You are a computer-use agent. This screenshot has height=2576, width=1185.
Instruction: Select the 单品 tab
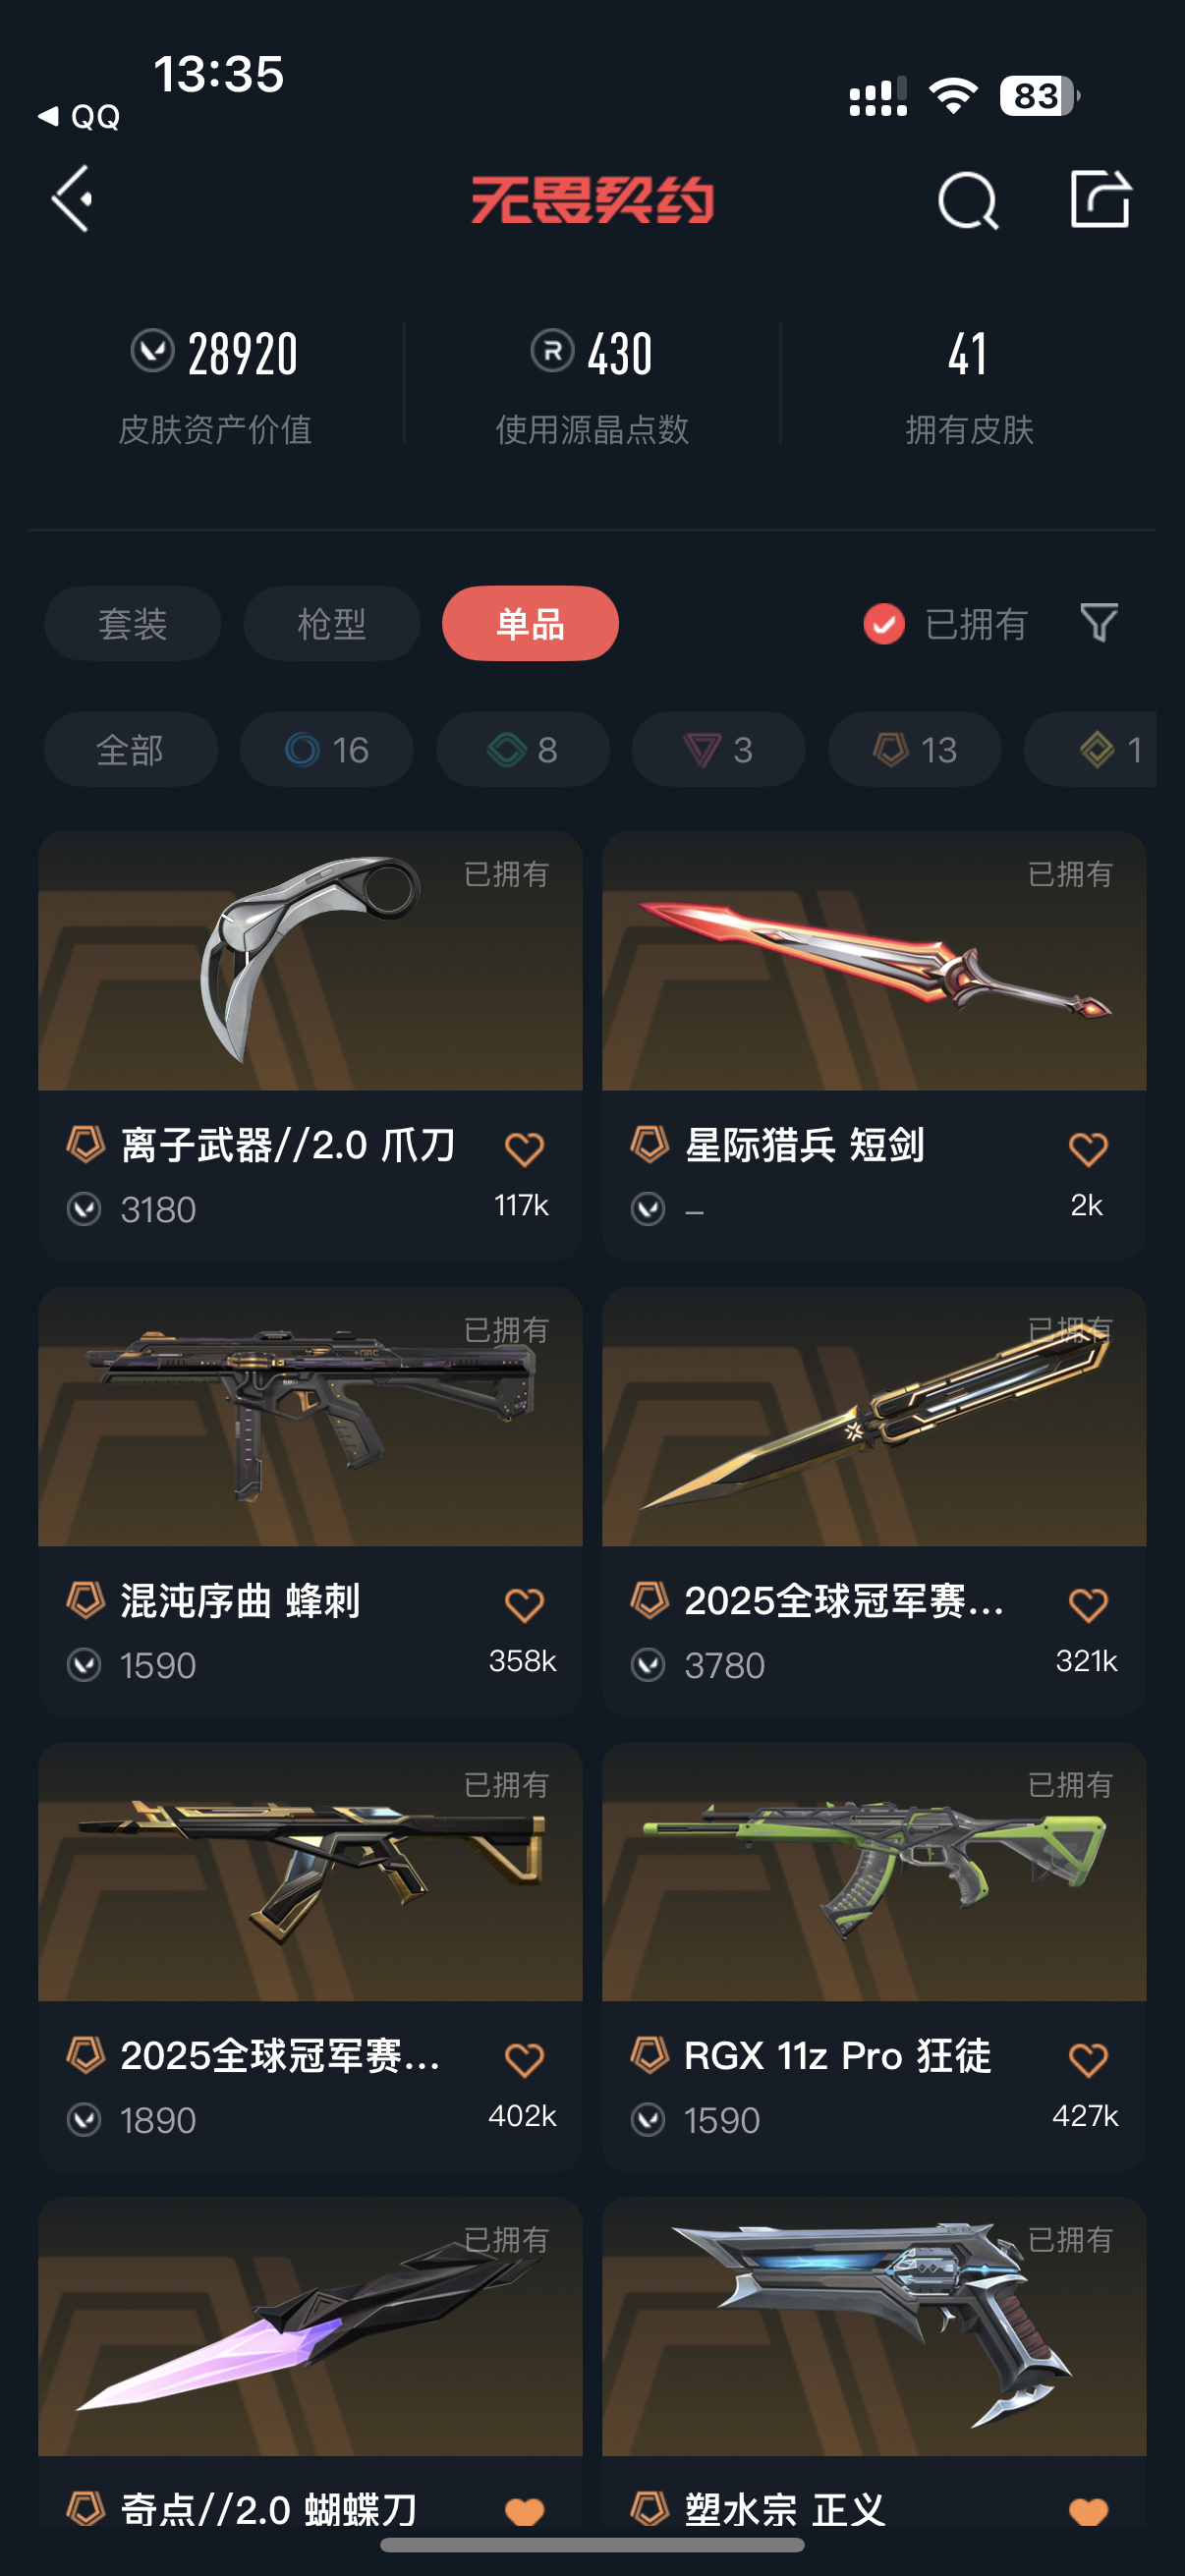[530, 623]
